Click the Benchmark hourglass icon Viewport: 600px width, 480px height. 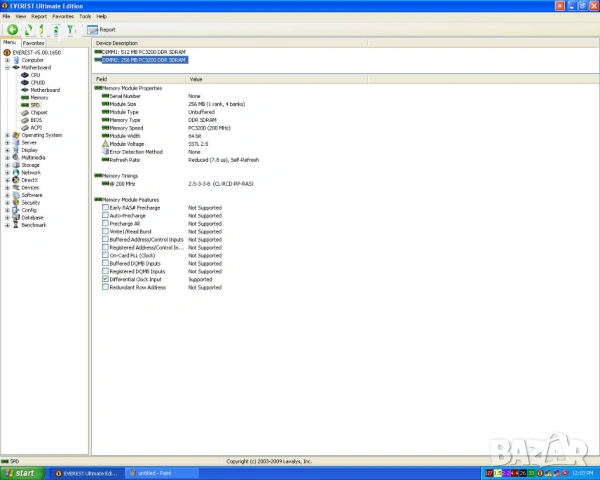tap(16, 225)
